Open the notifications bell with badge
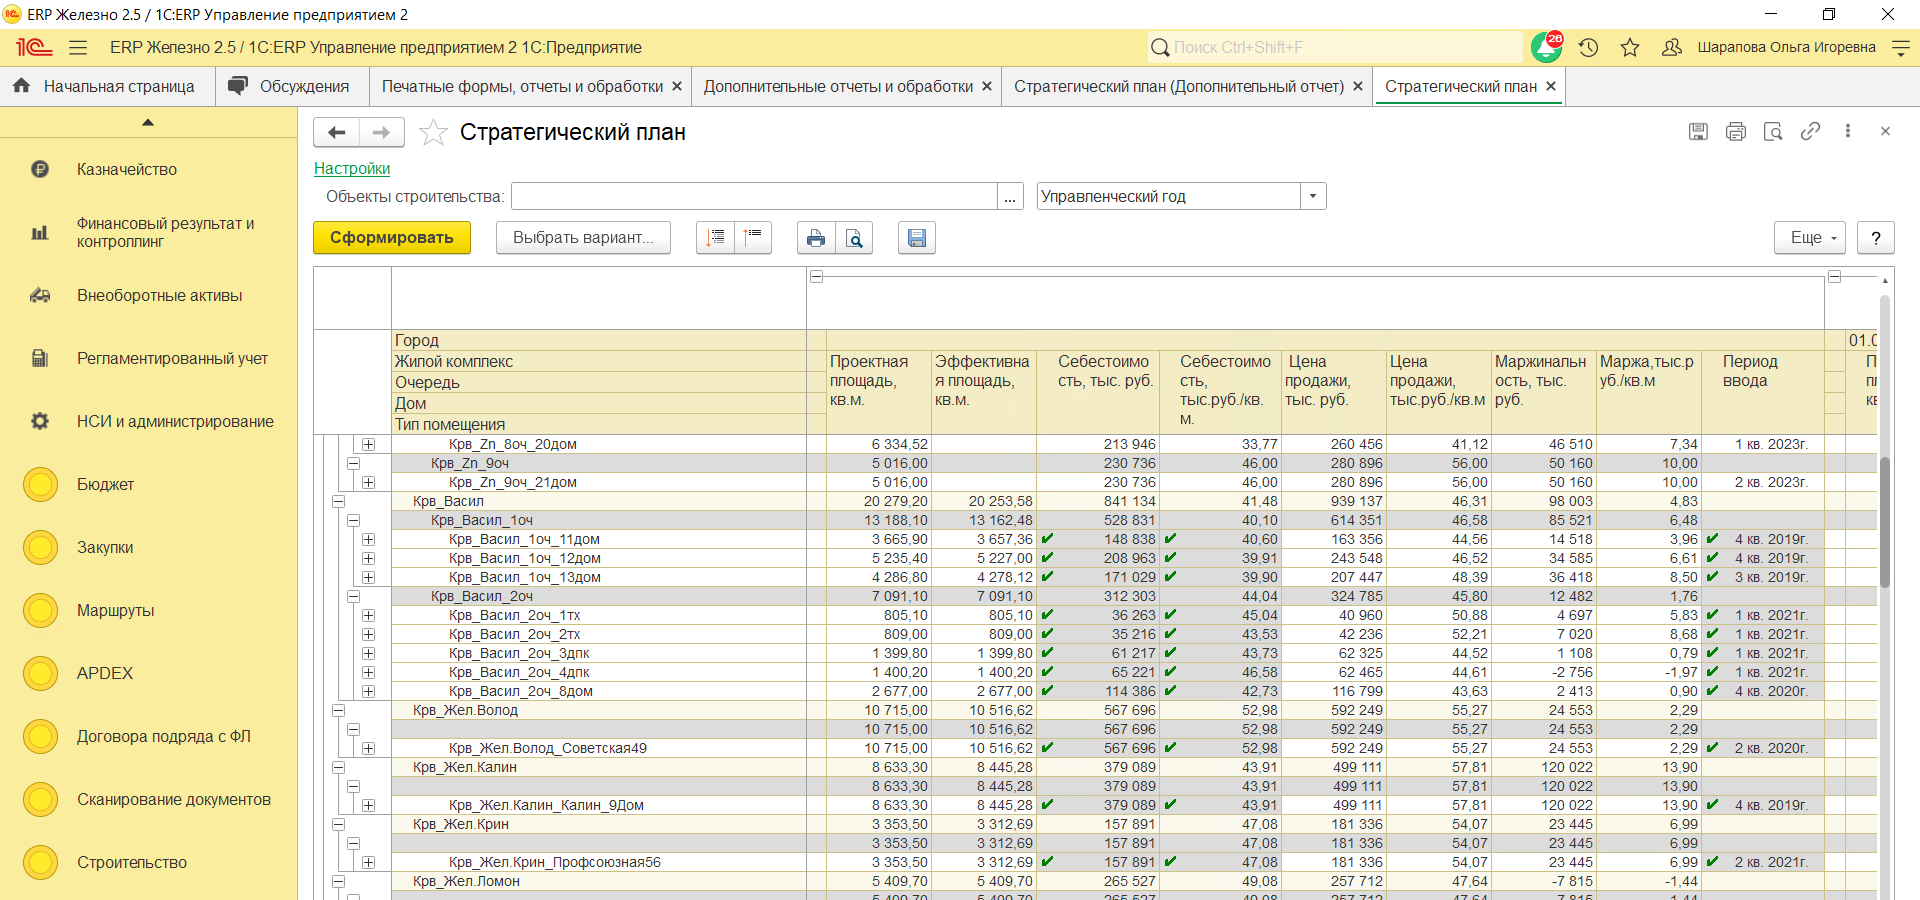1920x900 pixels. [x=1546, y=47]
